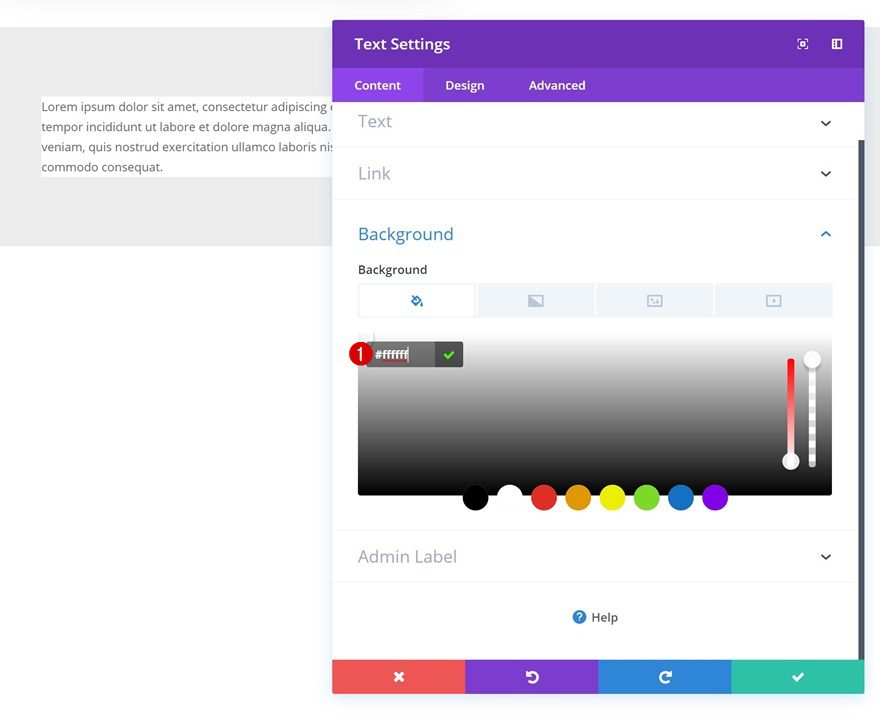Click the vertical brightness slider handle
The image size is (880, 715).
click(791, 461)
